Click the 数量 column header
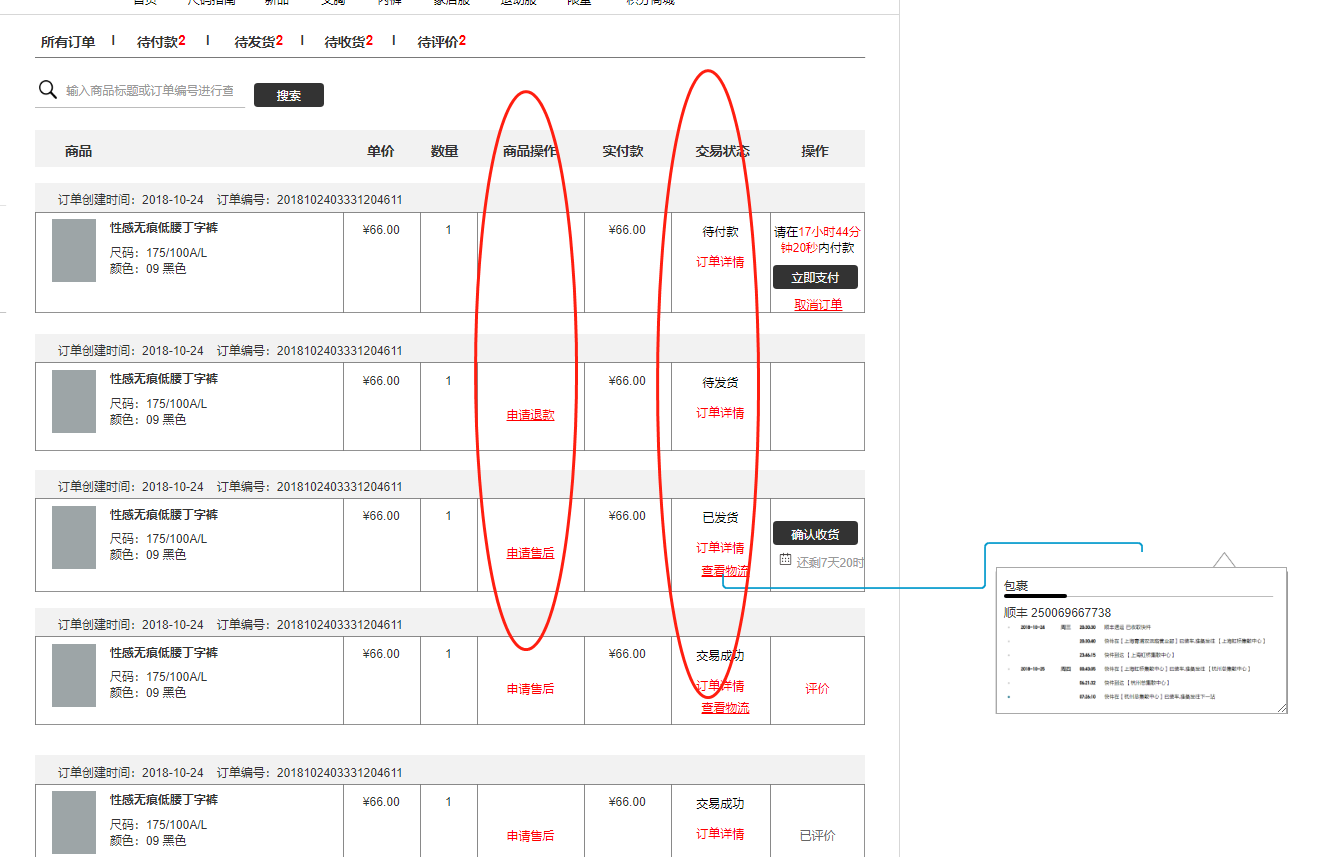Image resolution: width=1332 pixels, height=857 pixels. coord(444,151)
